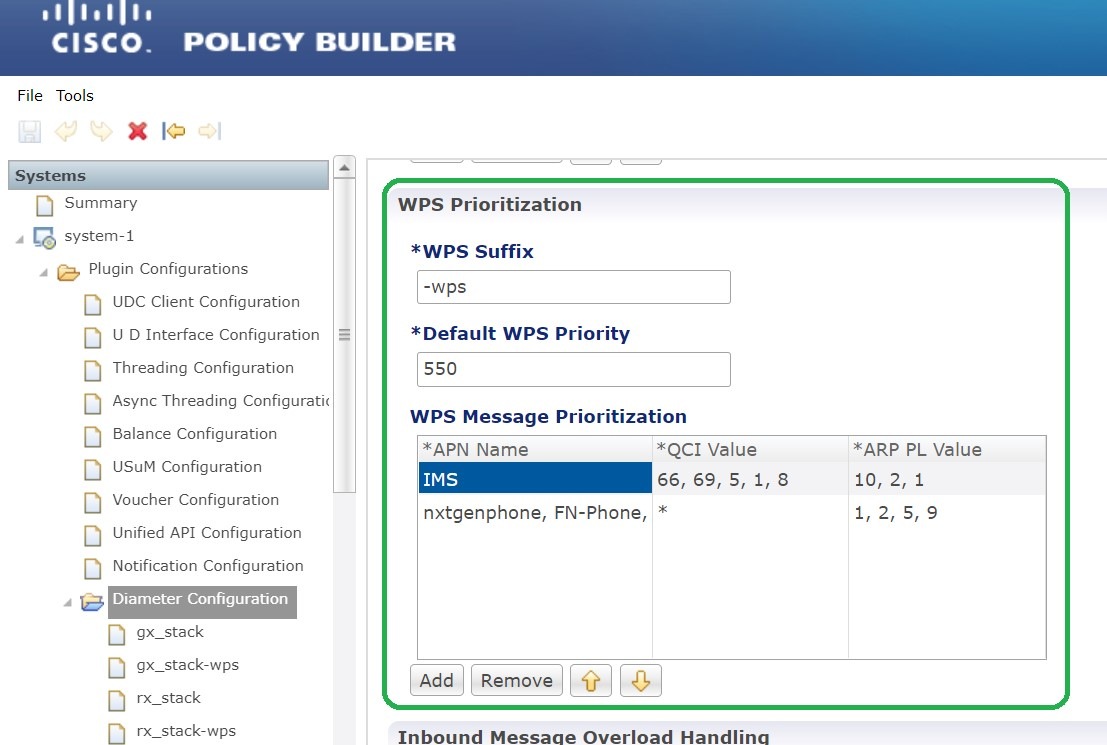1107x745 pixels.
Task: Click the rx_stack-wps page icon
Action: [x=116, y=733]
